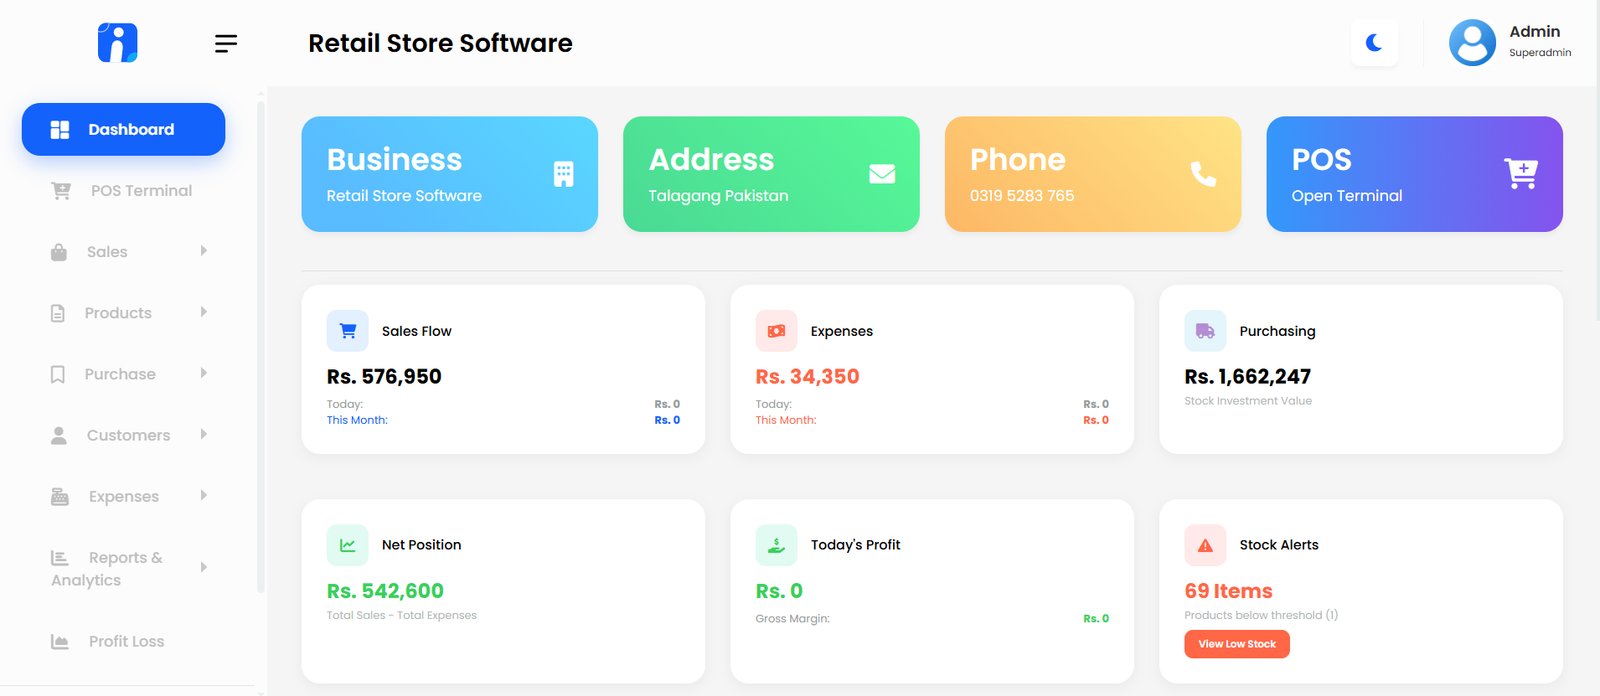
Task: Click the Purchasing truck icon
Action: pos(1205,331)
